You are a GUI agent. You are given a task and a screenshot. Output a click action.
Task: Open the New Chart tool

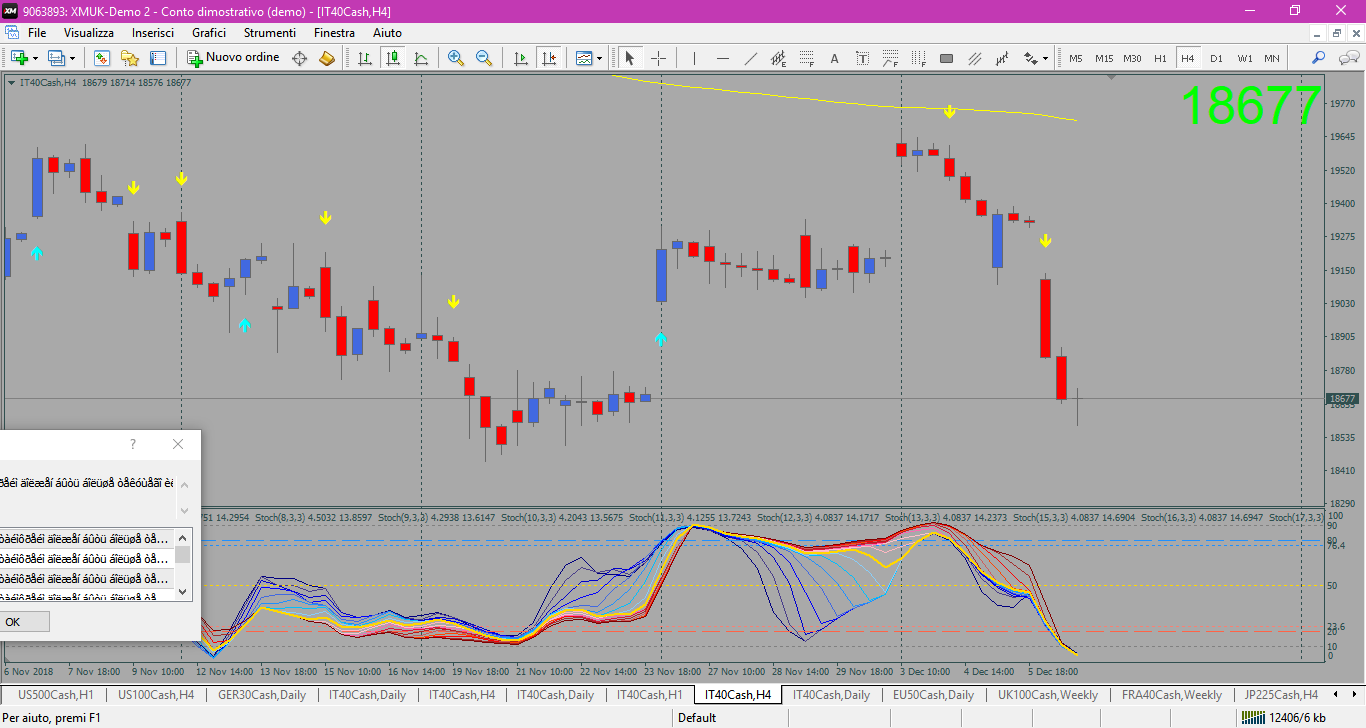point(19,58)
